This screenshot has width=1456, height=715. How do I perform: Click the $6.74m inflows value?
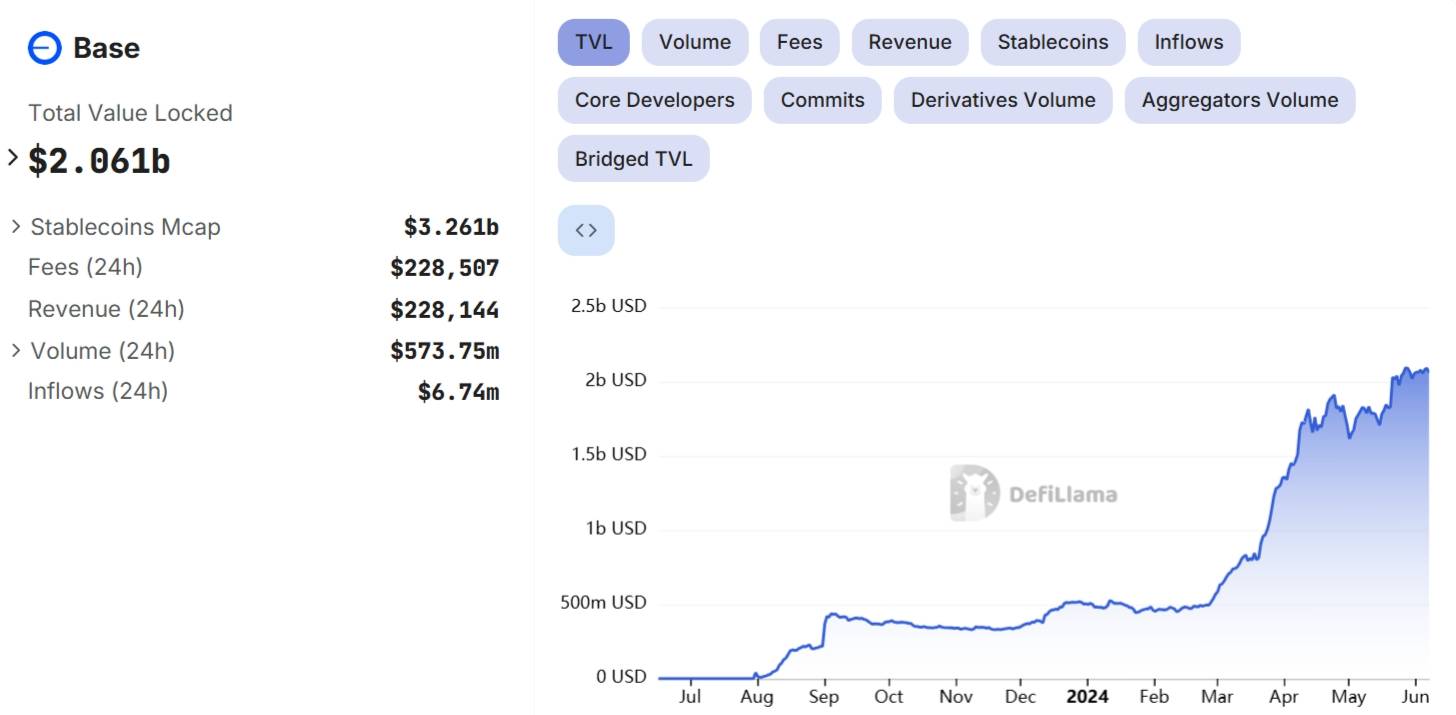[x=458, y=392]
